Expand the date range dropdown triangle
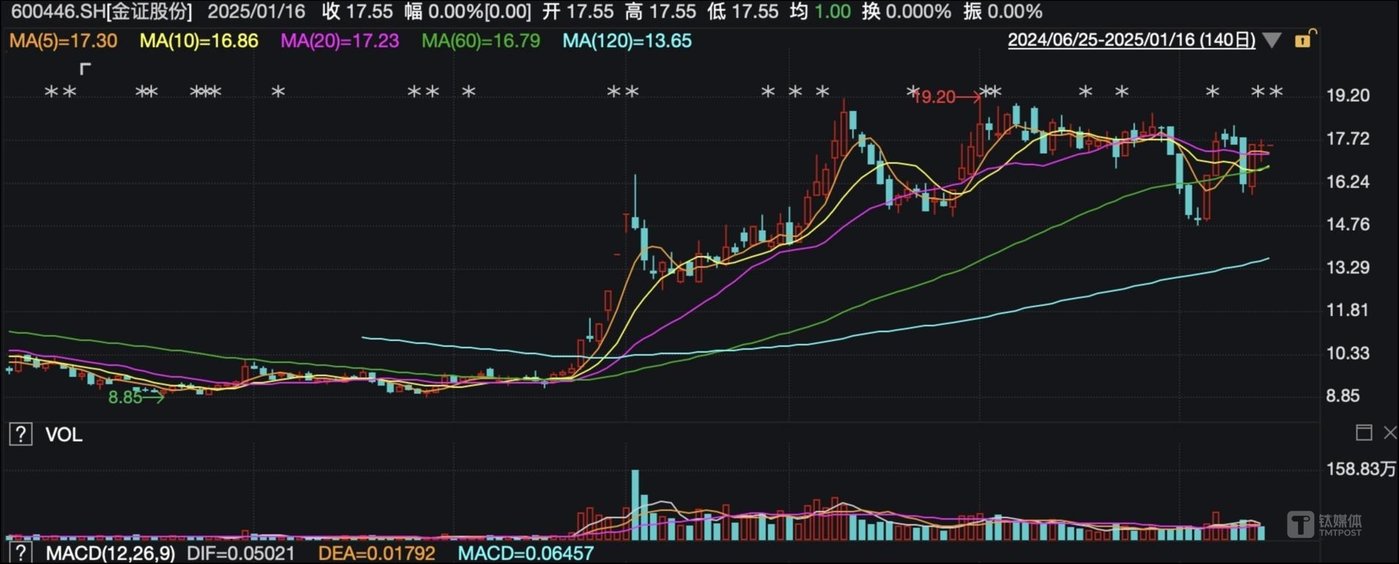The image size is (1399, 564). (1272, 41)
